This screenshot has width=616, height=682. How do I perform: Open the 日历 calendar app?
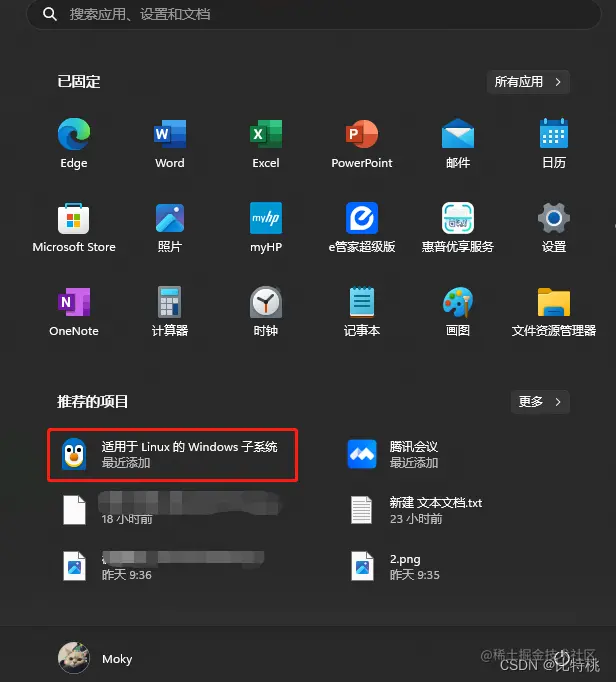click(x=554, y=144)
